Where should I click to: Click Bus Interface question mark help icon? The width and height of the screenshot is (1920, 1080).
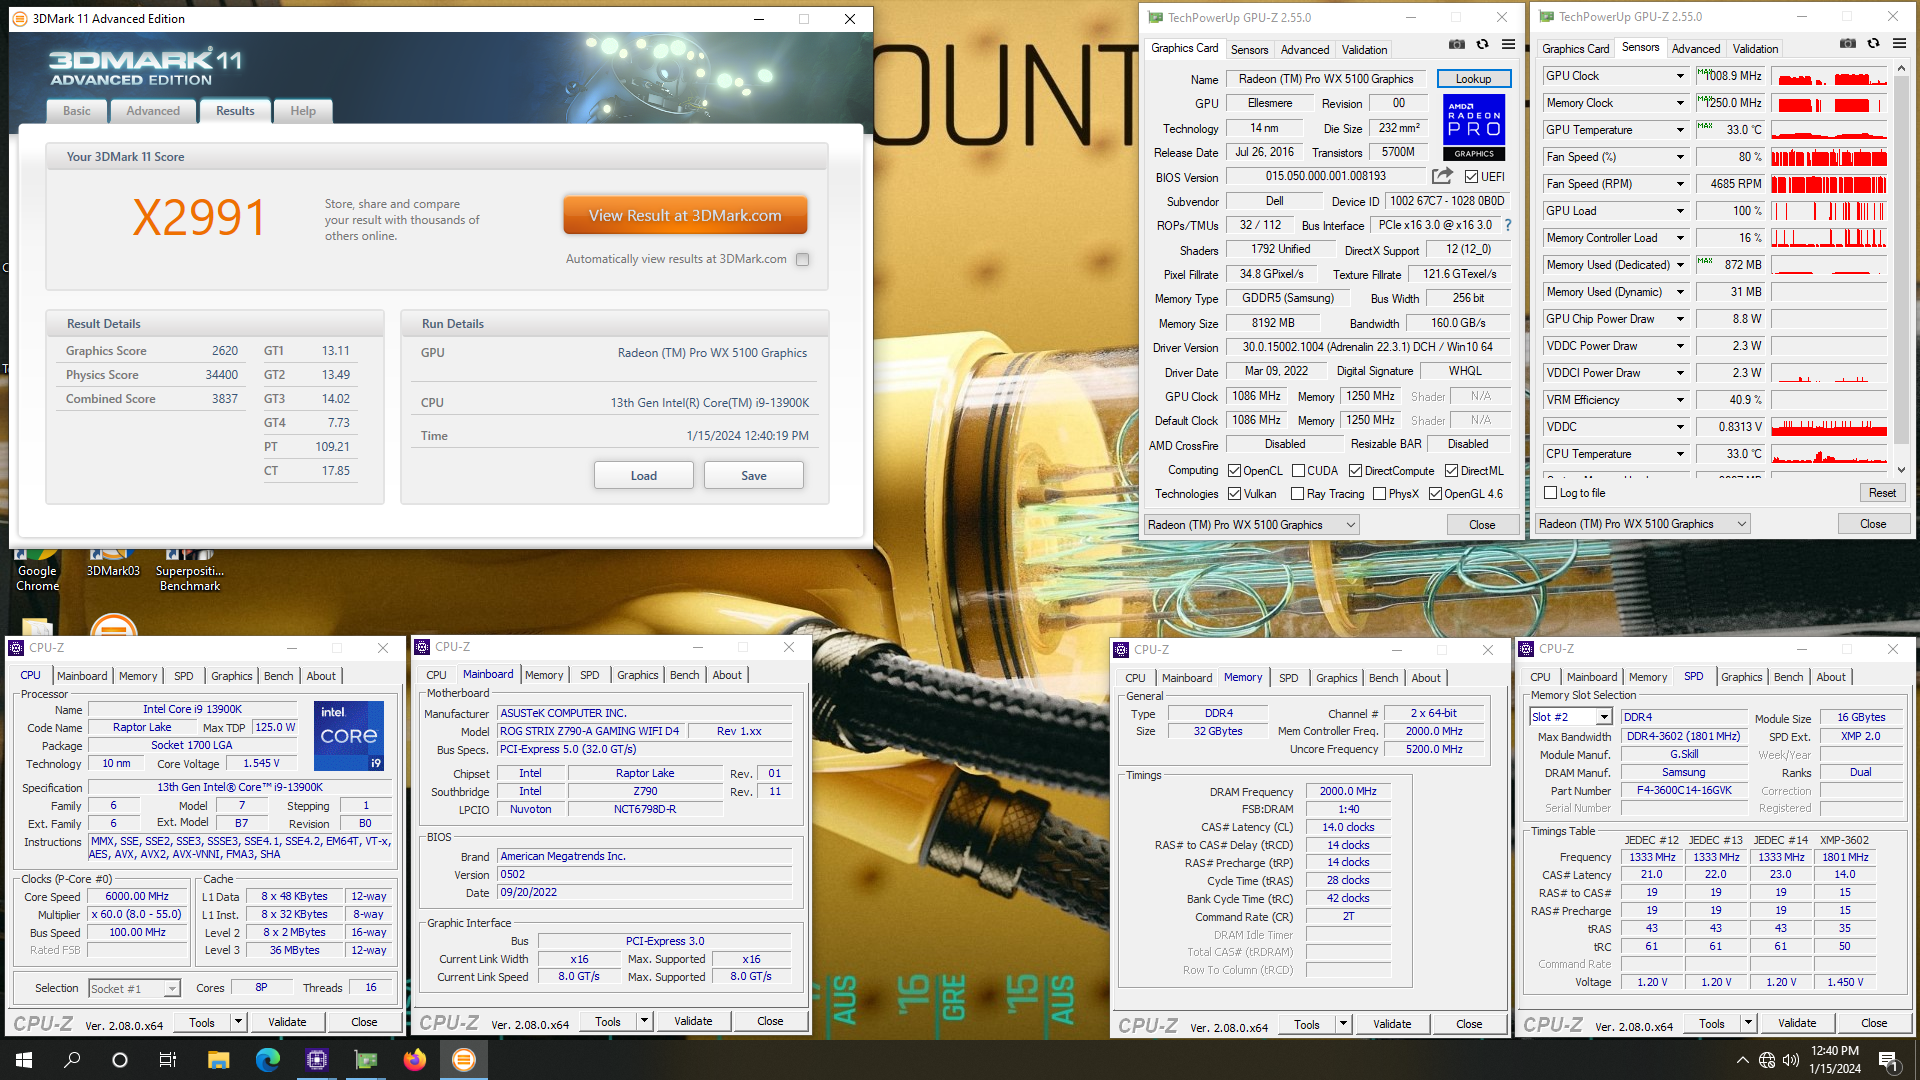point(1508,225)
